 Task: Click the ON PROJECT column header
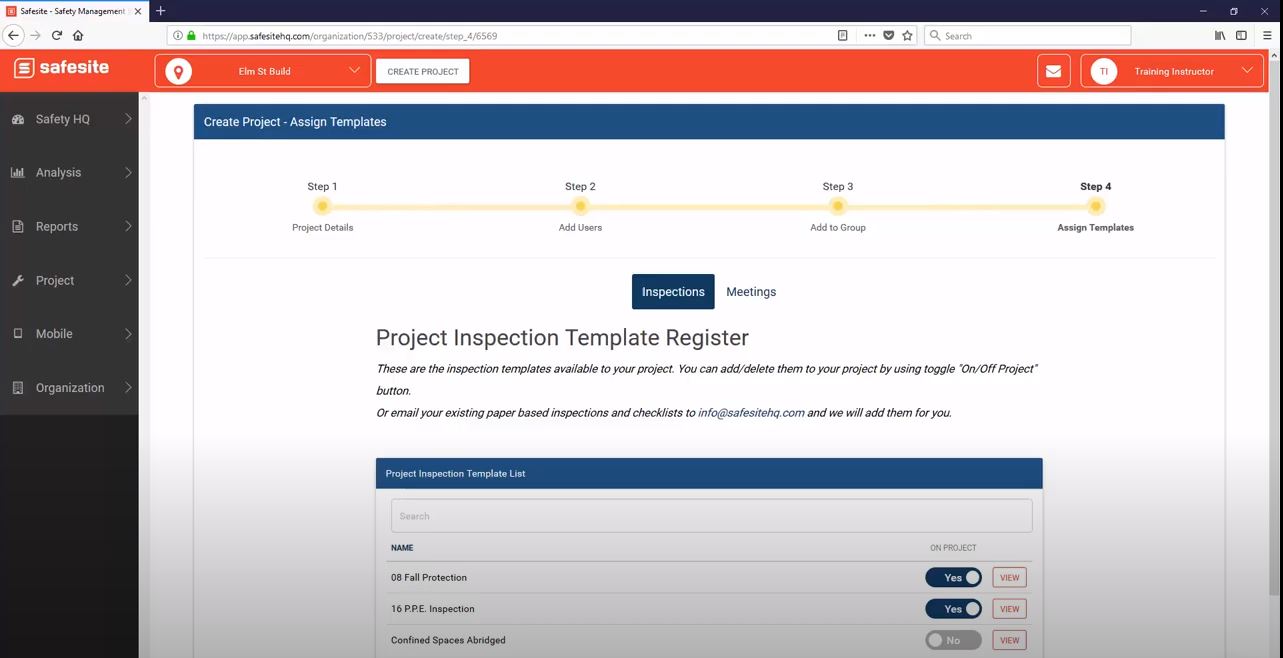(953, 548)
